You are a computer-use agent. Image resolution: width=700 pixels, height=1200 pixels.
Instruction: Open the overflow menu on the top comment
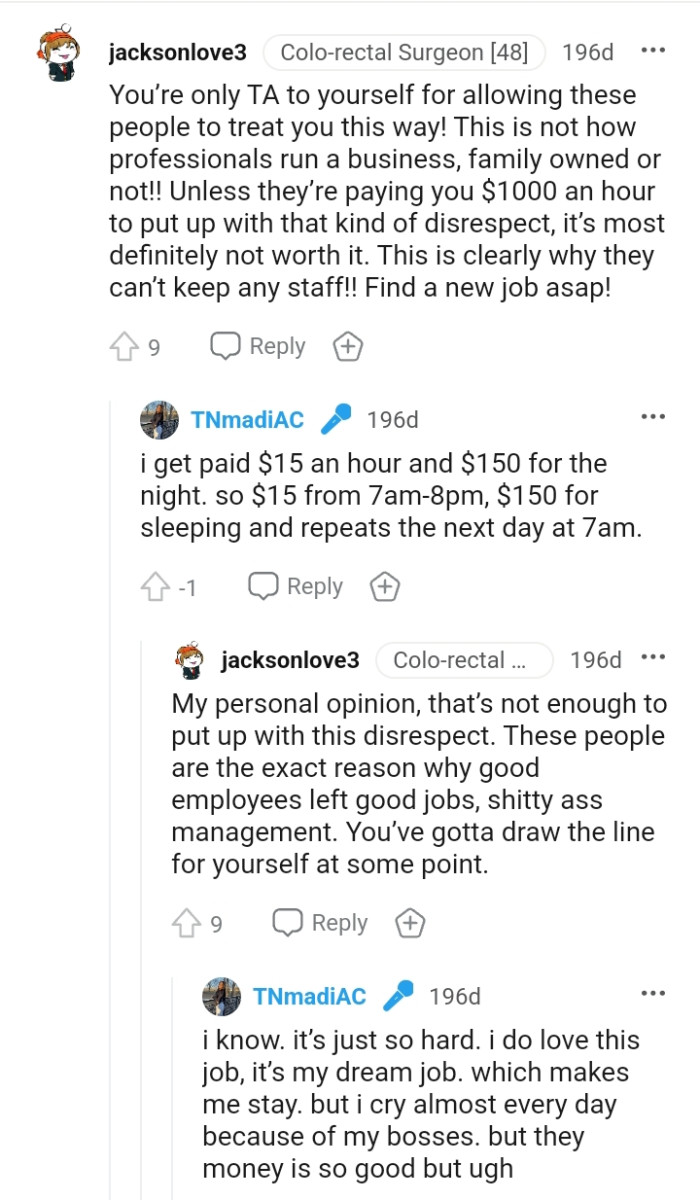pos(654,50)
